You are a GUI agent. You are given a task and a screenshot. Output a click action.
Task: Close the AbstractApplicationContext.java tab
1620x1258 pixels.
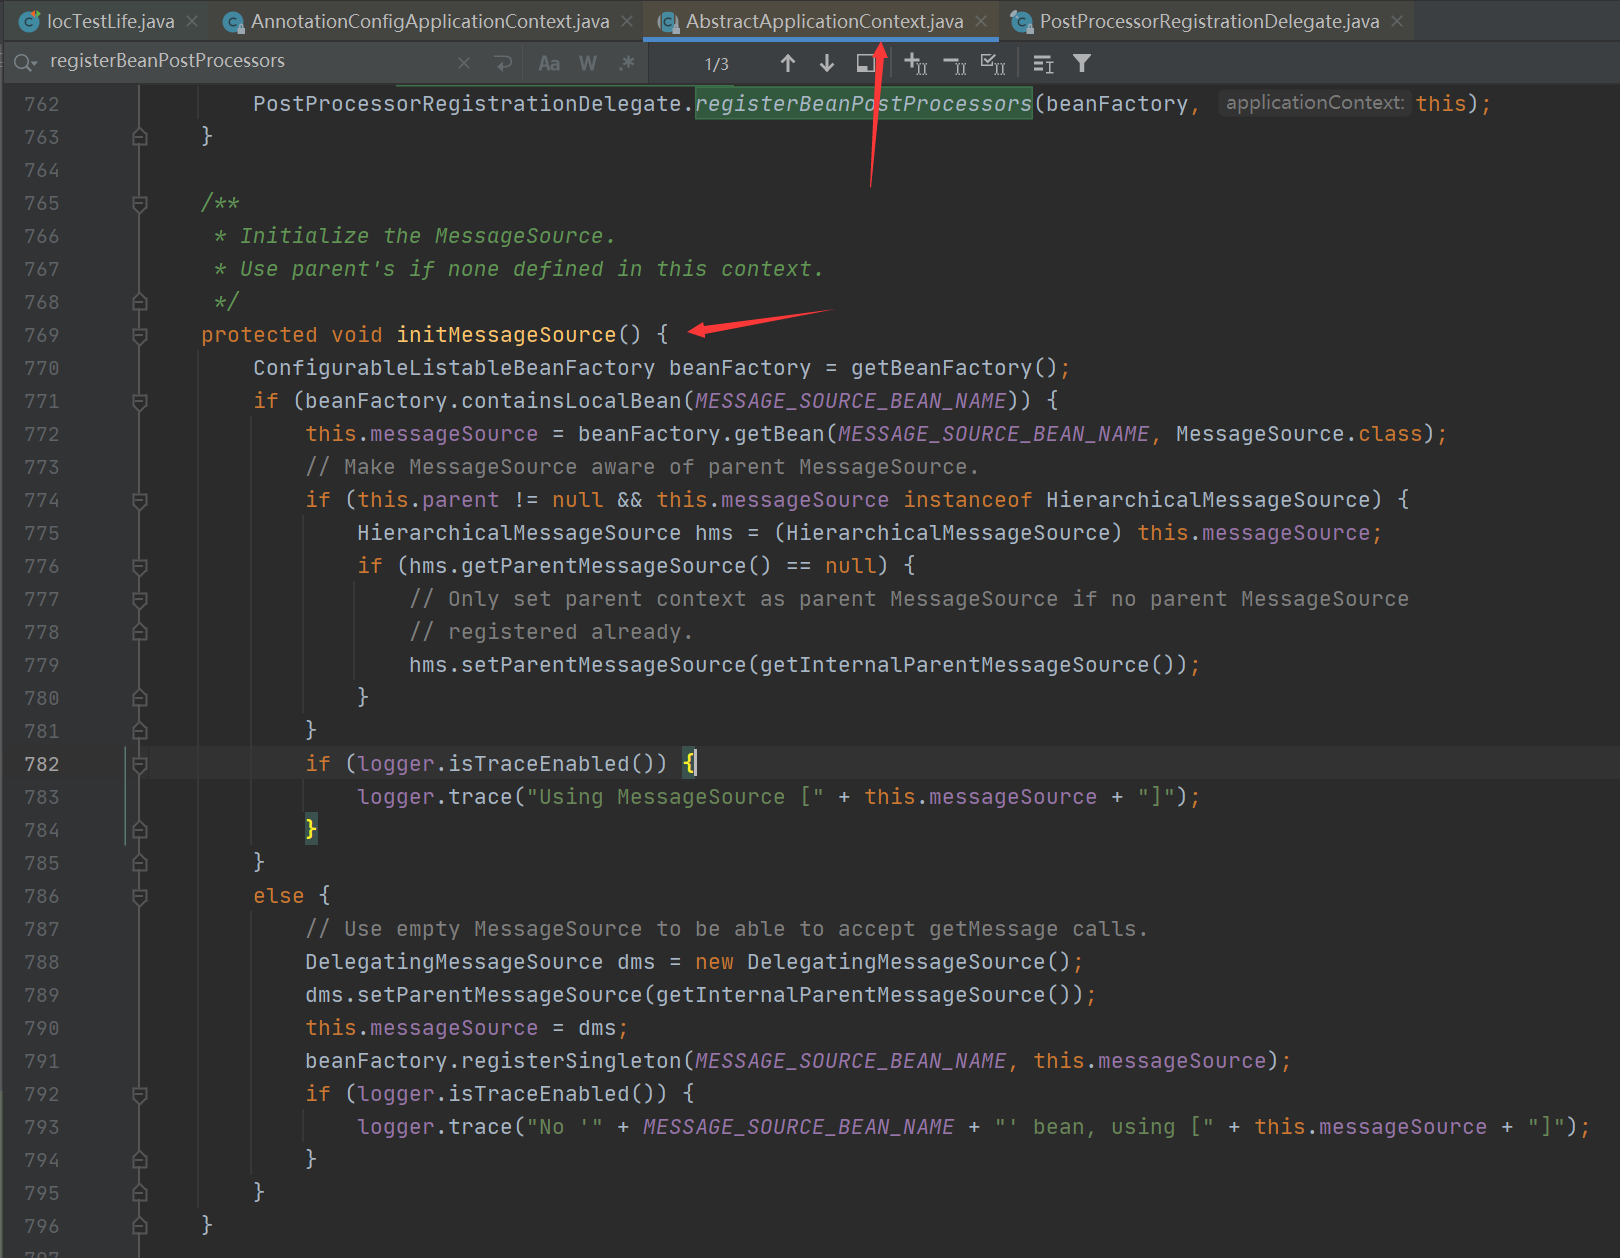coord(981,21)
